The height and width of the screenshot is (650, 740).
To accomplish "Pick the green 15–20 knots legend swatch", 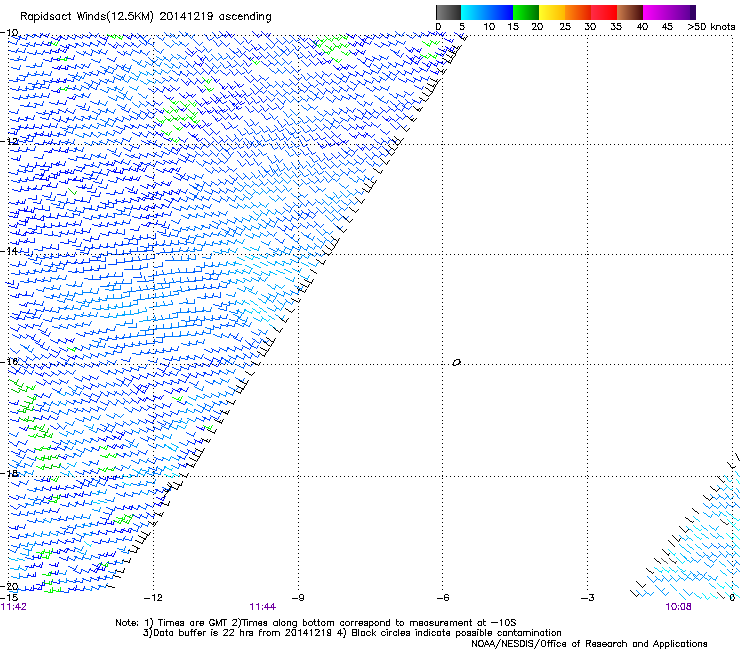I will [x=526, y=12].
